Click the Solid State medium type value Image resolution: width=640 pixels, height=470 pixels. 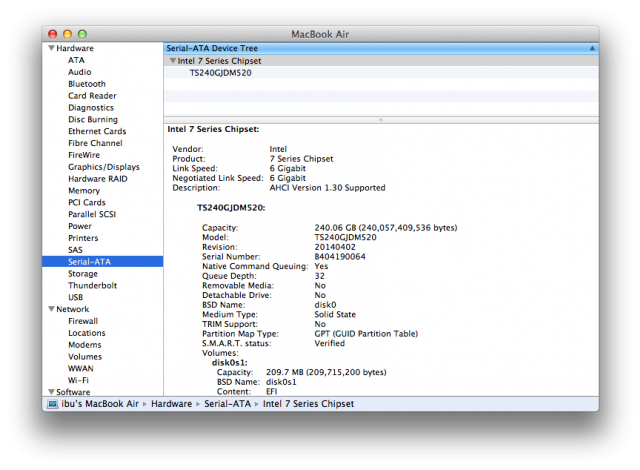tap(335, 315)
